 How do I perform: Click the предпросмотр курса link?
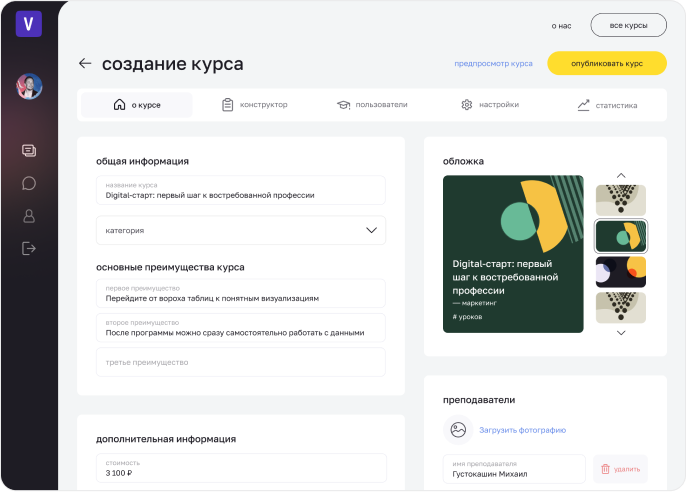click(493, 63)
